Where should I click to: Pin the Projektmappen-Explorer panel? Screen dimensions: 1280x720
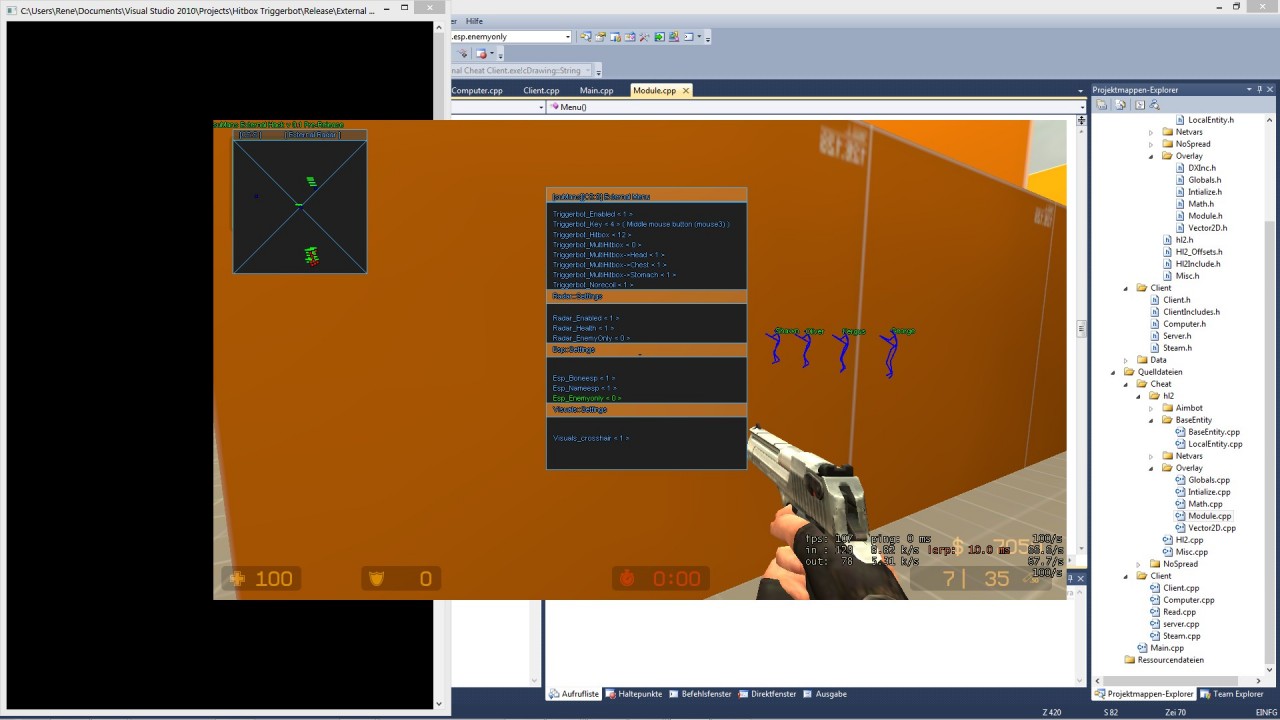pyautogui.click(x=1260, y=90)
